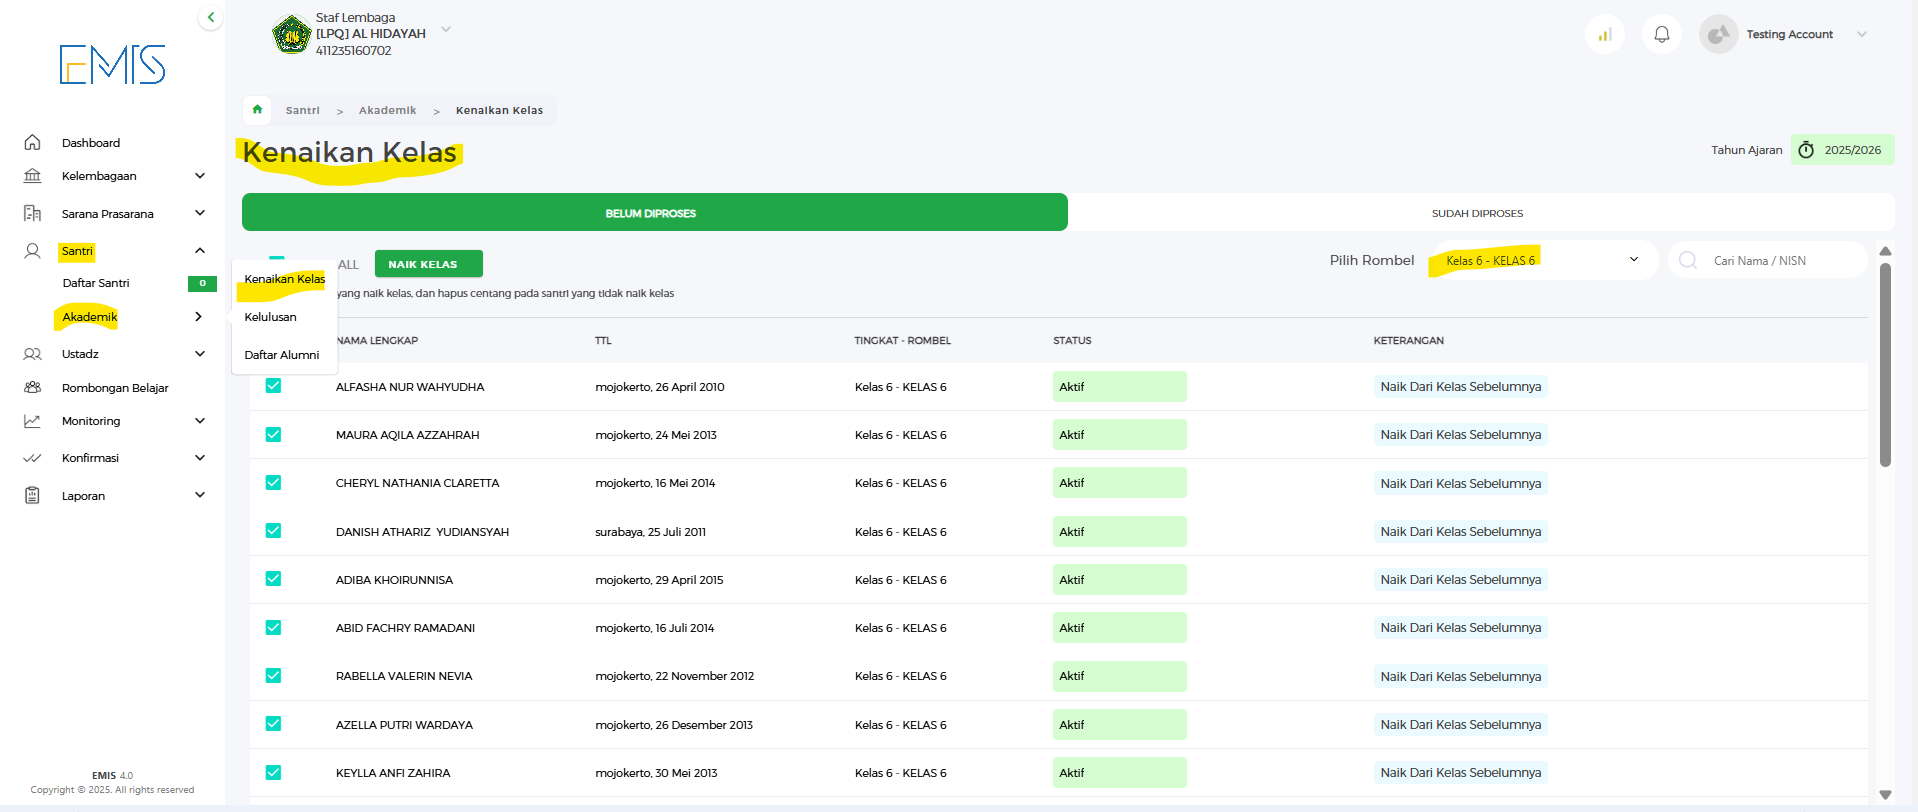Choose Daftar Alumni from submenu
The height and width of the screenshot is (812, 1918).
click(282, 355)
